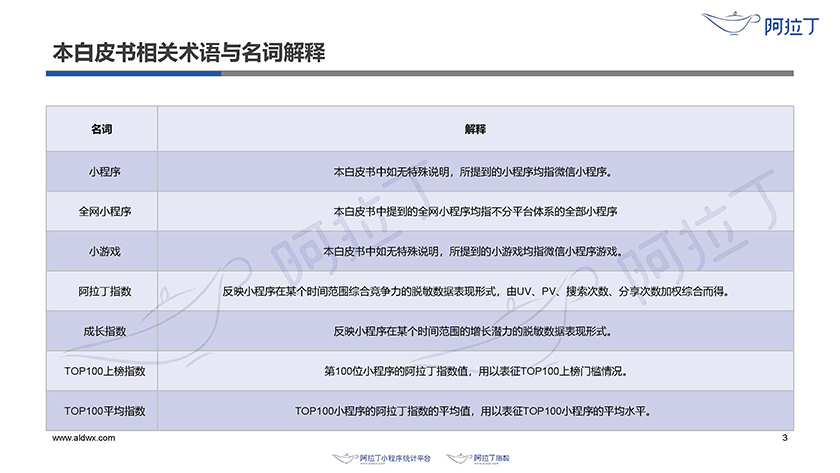Click the page number 3

785,438
